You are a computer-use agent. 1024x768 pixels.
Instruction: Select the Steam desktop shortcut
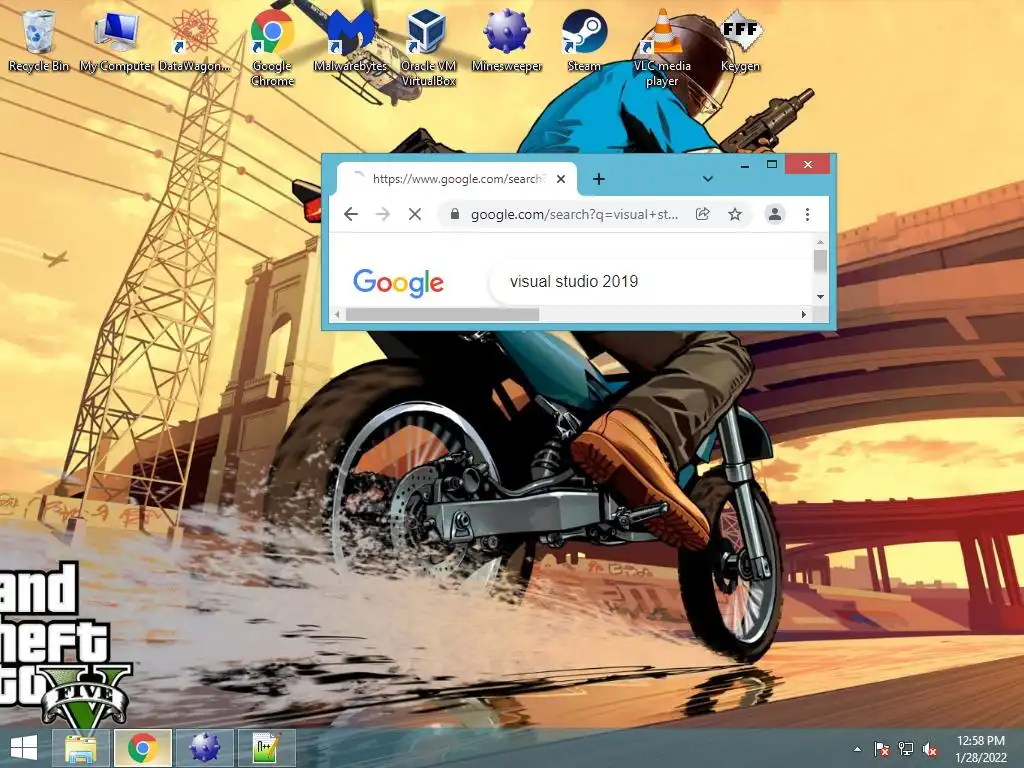(584, 39)
